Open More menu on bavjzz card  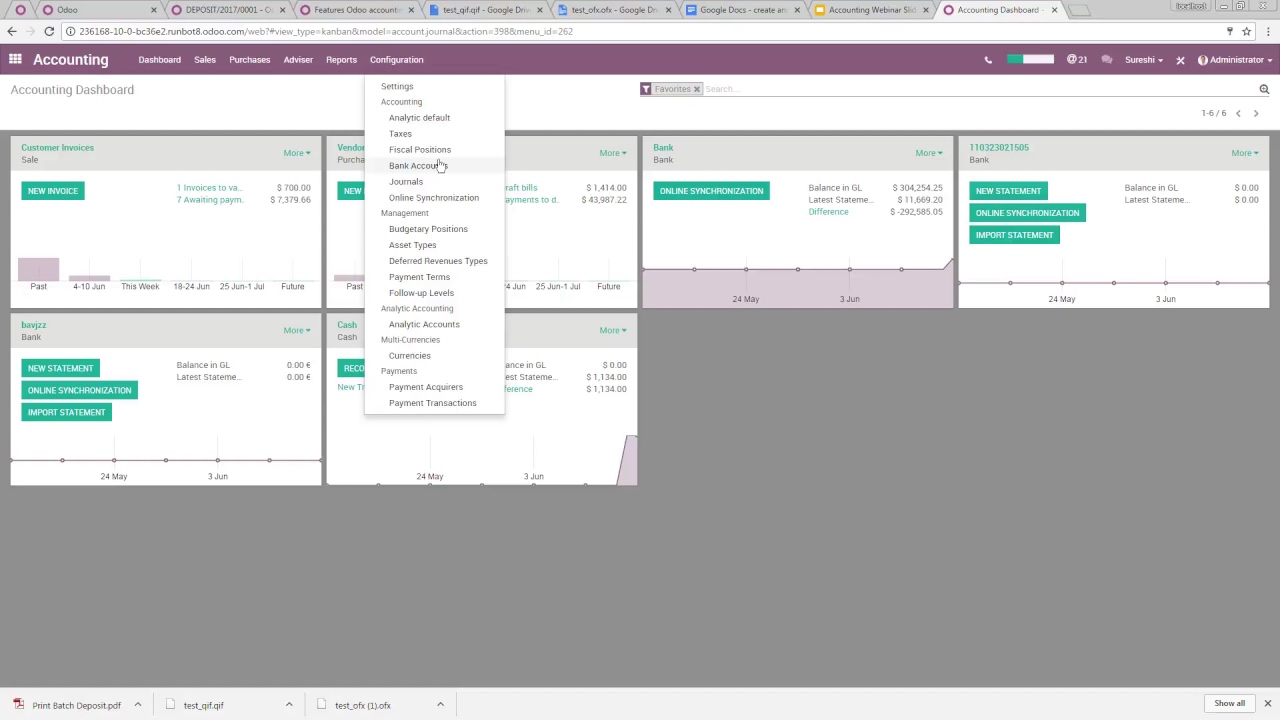(x=297, y=330)
